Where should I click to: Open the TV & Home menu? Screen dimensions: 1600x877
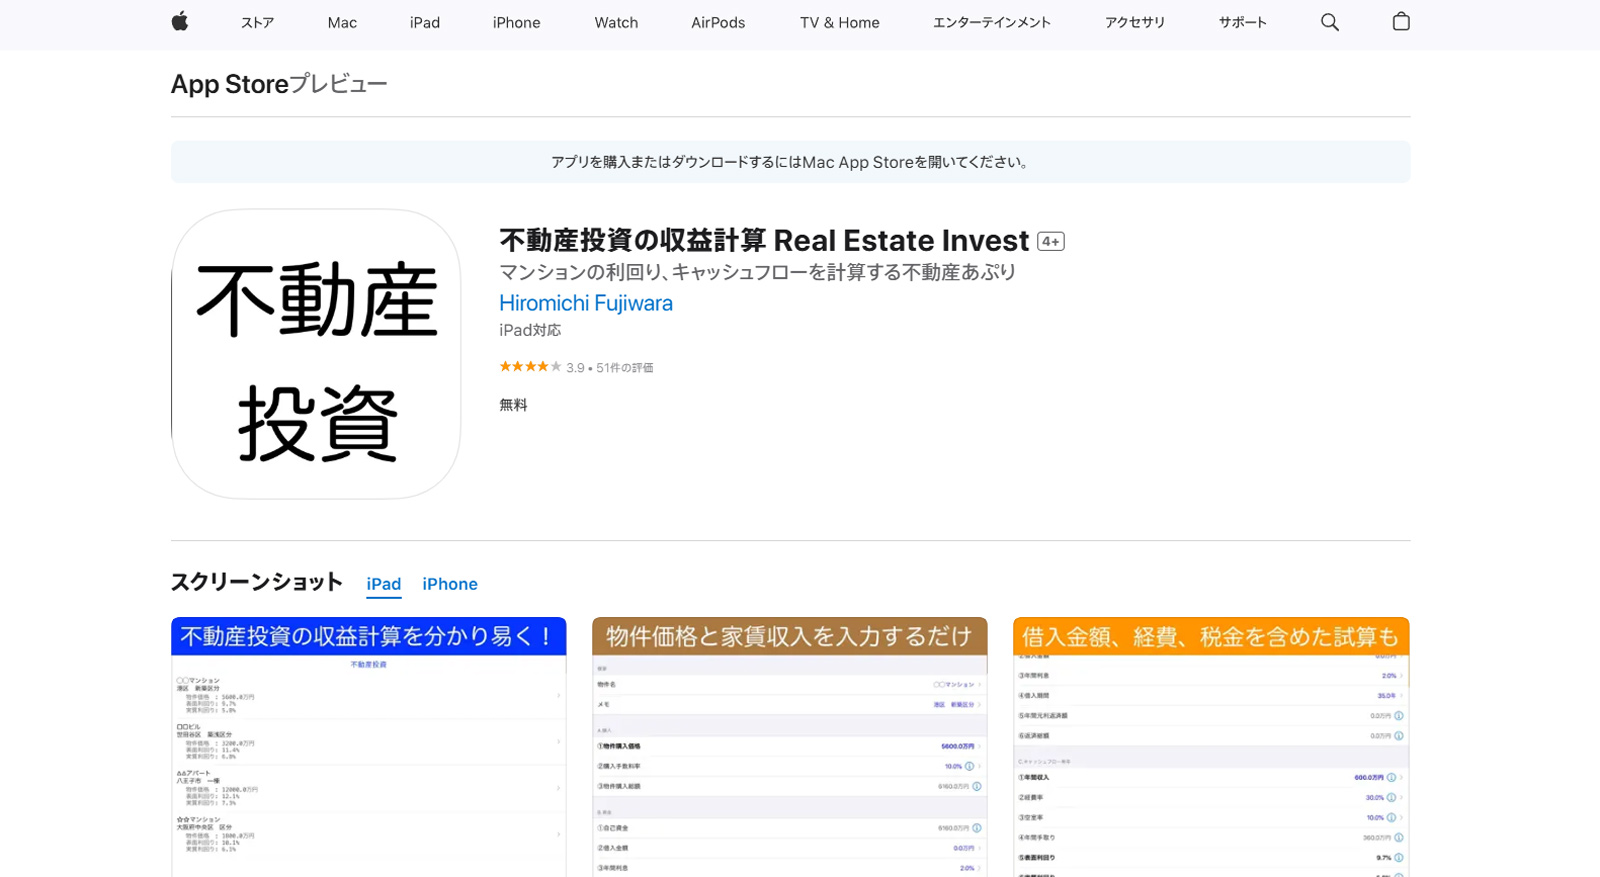click(x=839, y=22)
